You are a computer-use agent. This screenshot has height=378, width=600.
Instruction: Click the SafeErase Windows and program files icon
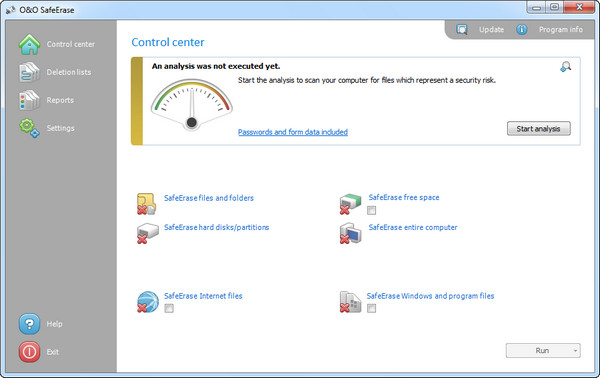[350, 302]
